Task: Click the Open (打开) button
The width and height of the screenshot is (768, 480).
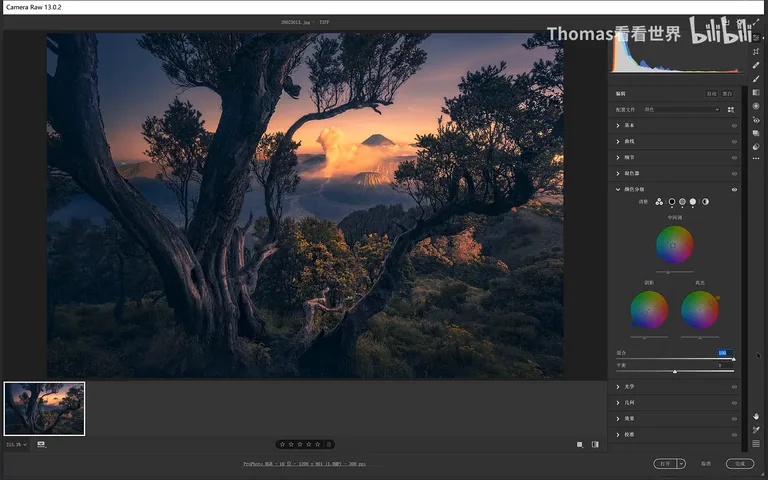Action: [665, 463]
